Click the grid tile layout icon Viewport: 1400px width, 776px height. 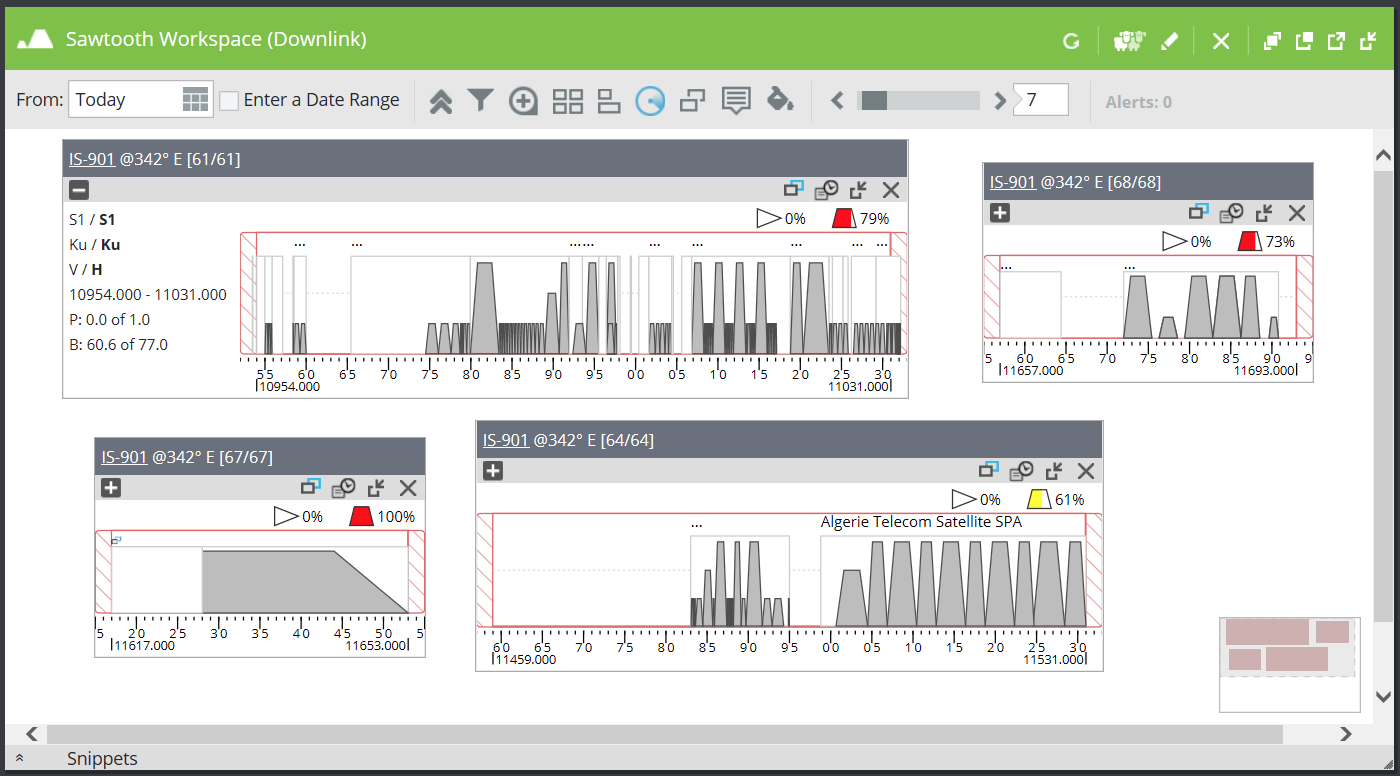(x=567, y=101)
